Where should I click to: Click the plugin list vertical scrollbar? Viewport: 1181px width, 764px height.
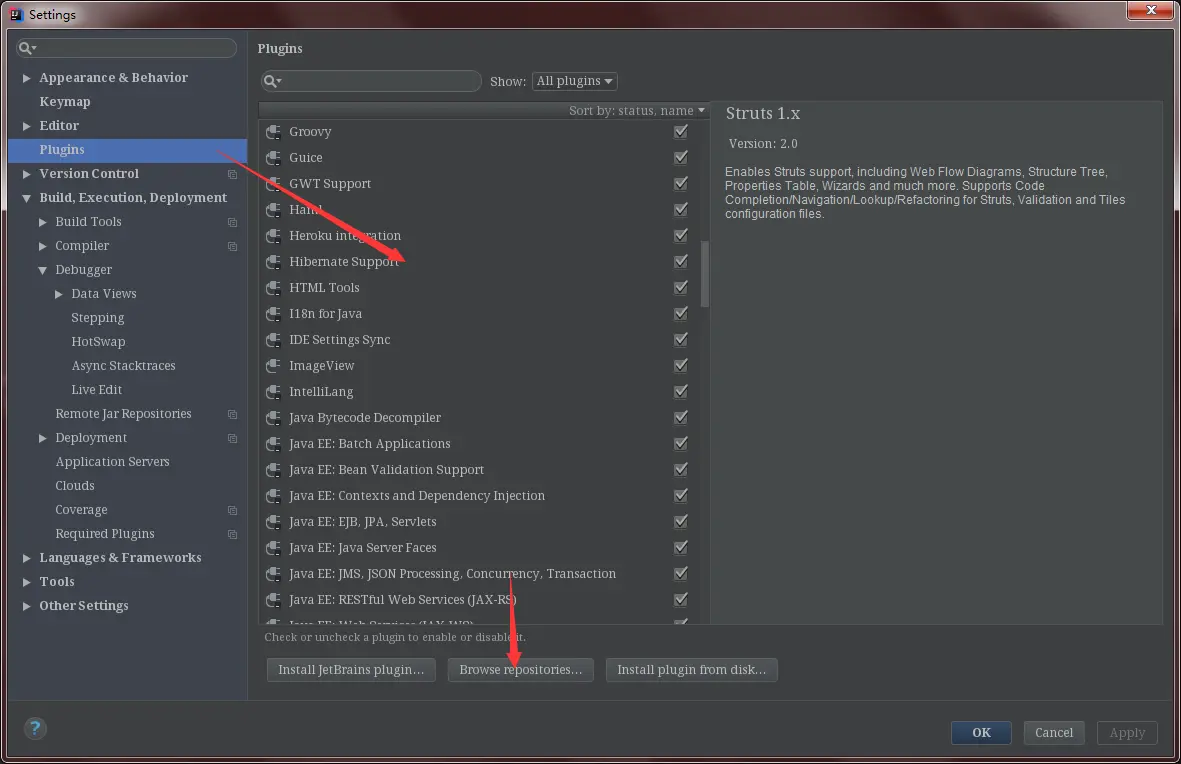point(705,274)
